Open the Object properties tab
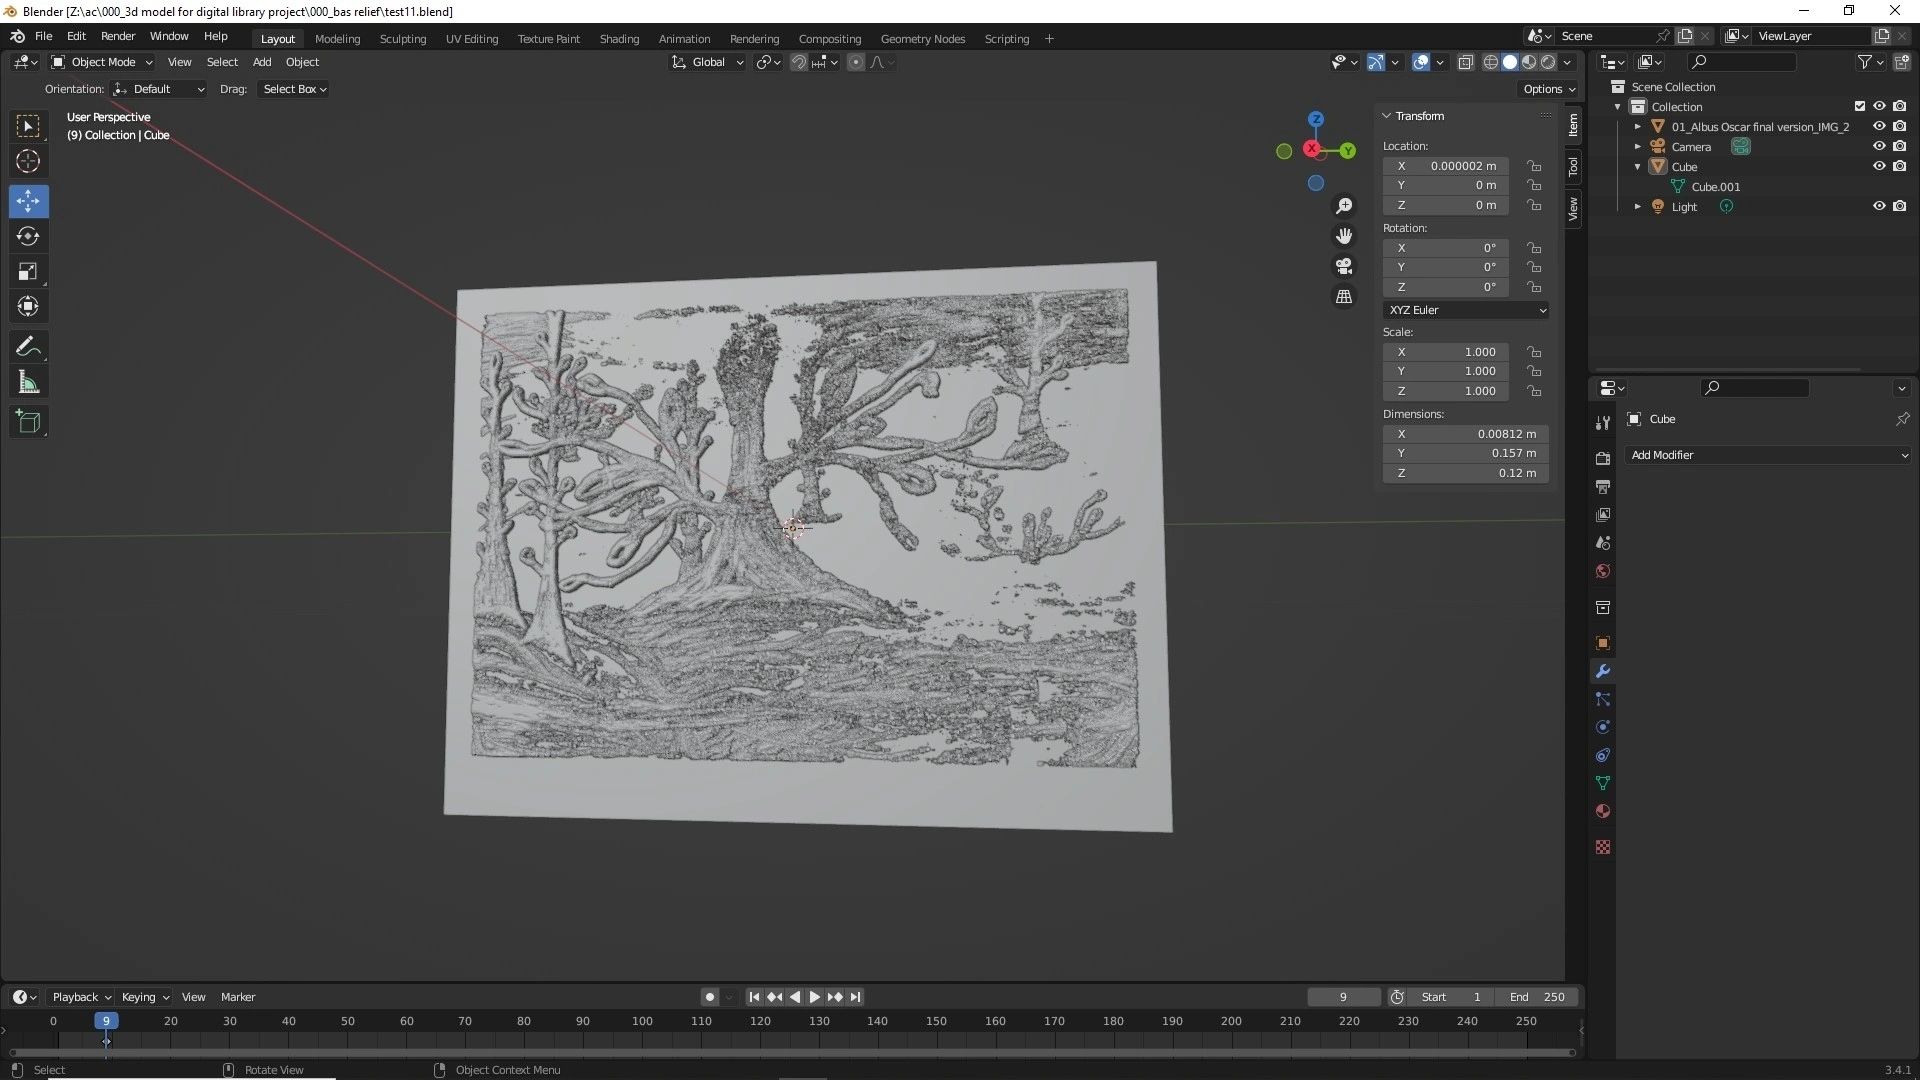Viewport: 1920px width, 1080px height. click(x=1603, y=643)
